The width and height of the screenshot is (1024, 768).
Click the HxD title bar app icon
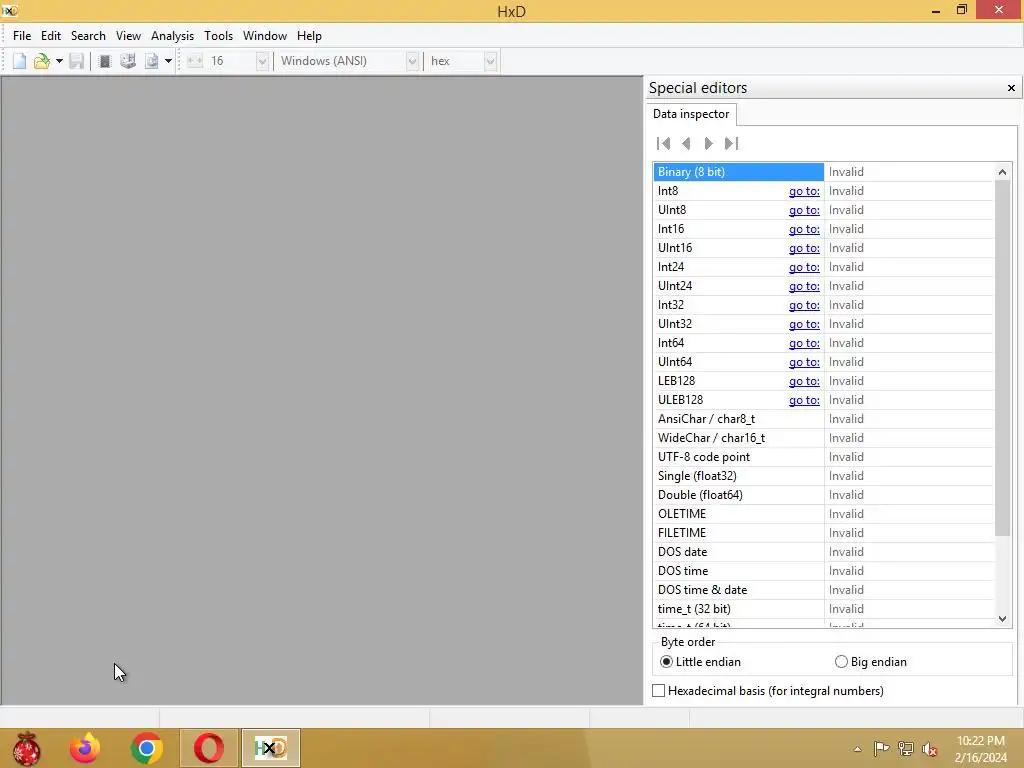tap(9, 10)
